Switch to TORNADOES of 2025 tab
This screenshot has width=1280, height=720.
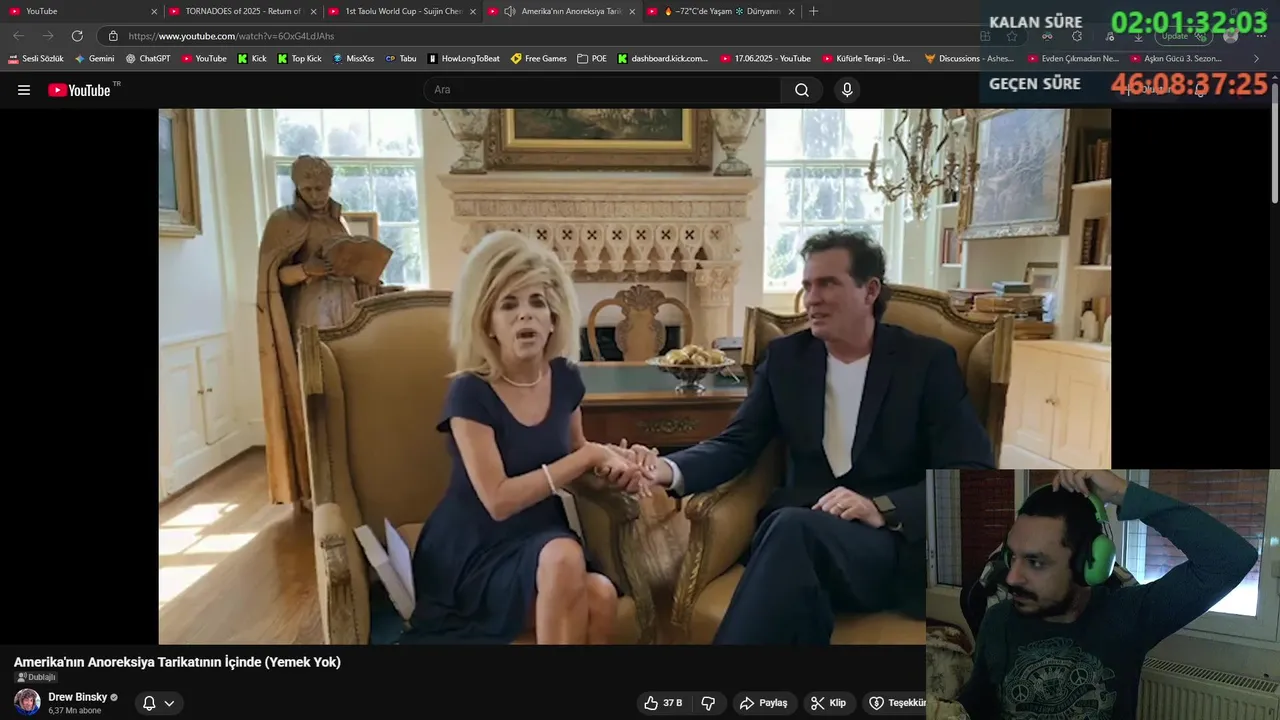point(244,11)
